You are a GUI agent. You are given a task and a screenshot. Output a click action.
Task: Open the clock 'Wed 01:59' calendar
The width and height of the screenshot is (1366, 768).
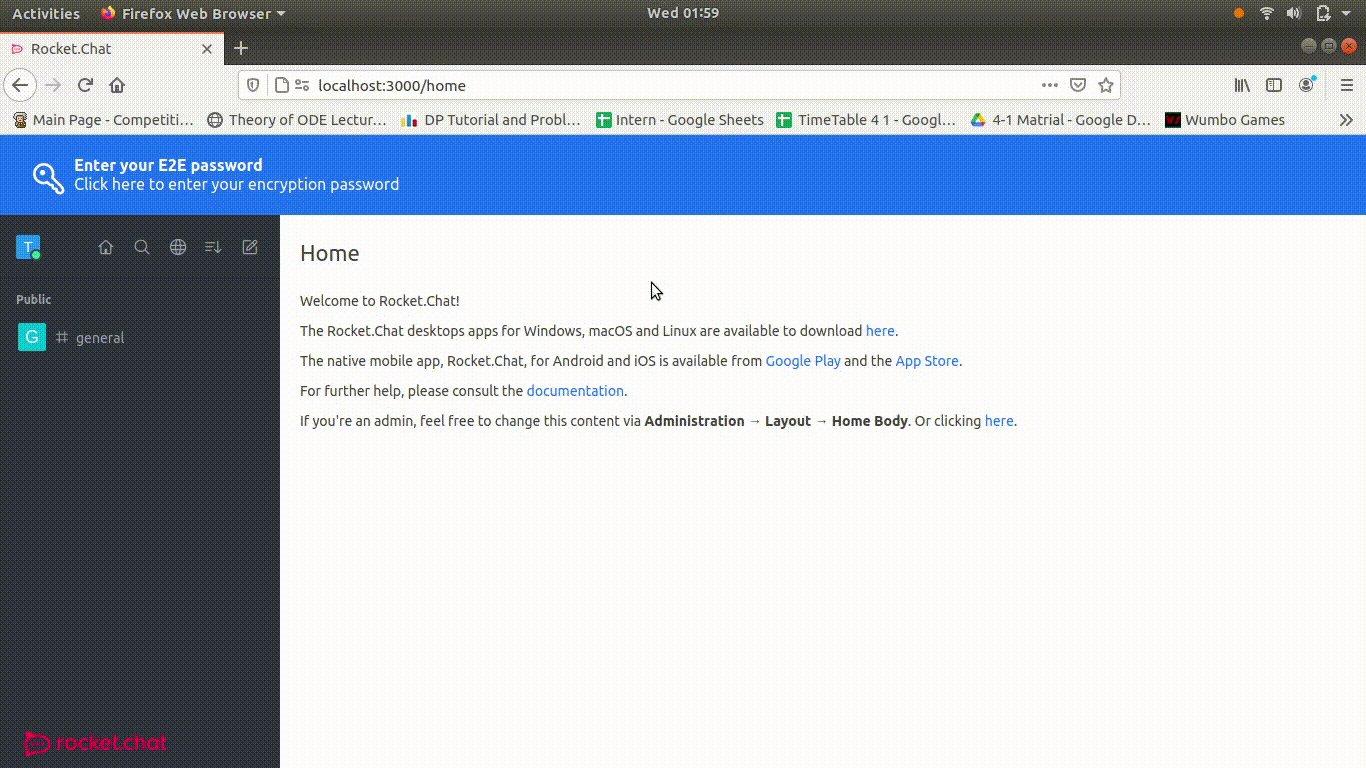click(x=683, y=13)
